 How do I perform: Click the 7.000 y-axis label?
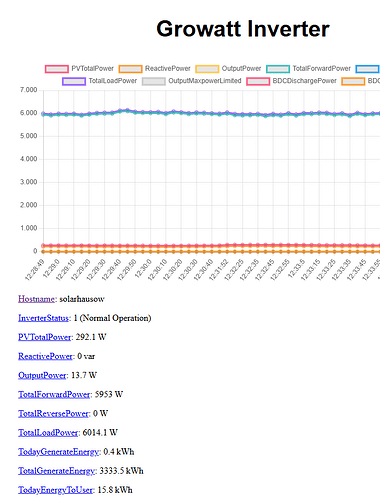coord(28,90)
